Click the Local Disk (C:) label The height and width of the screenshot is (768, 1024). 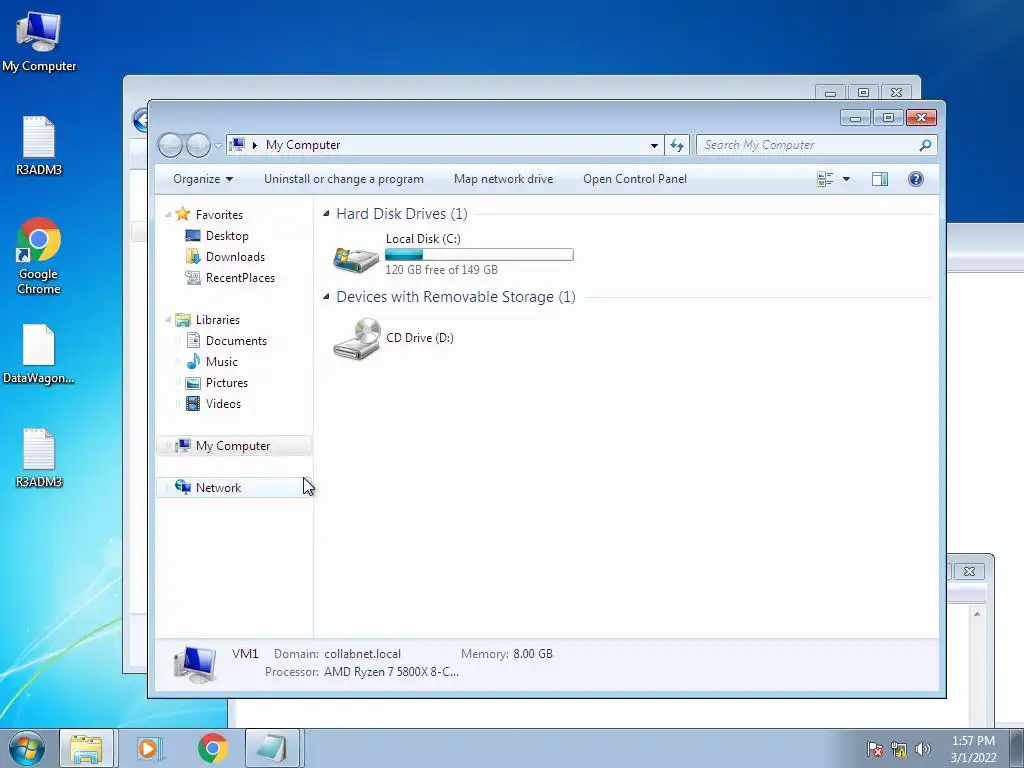(x=423, y=239)
